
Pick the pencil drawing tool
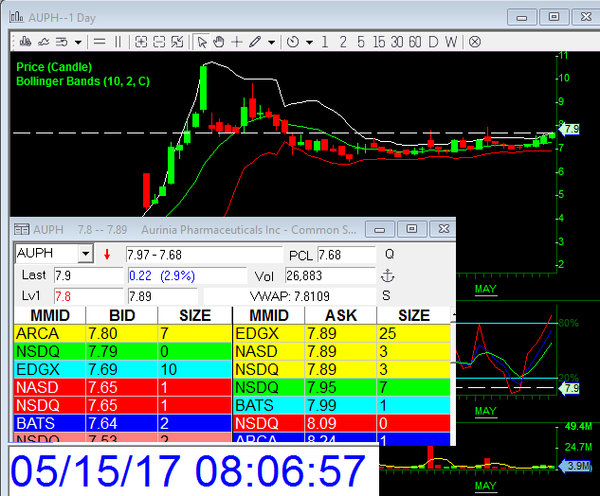point(256,41)
